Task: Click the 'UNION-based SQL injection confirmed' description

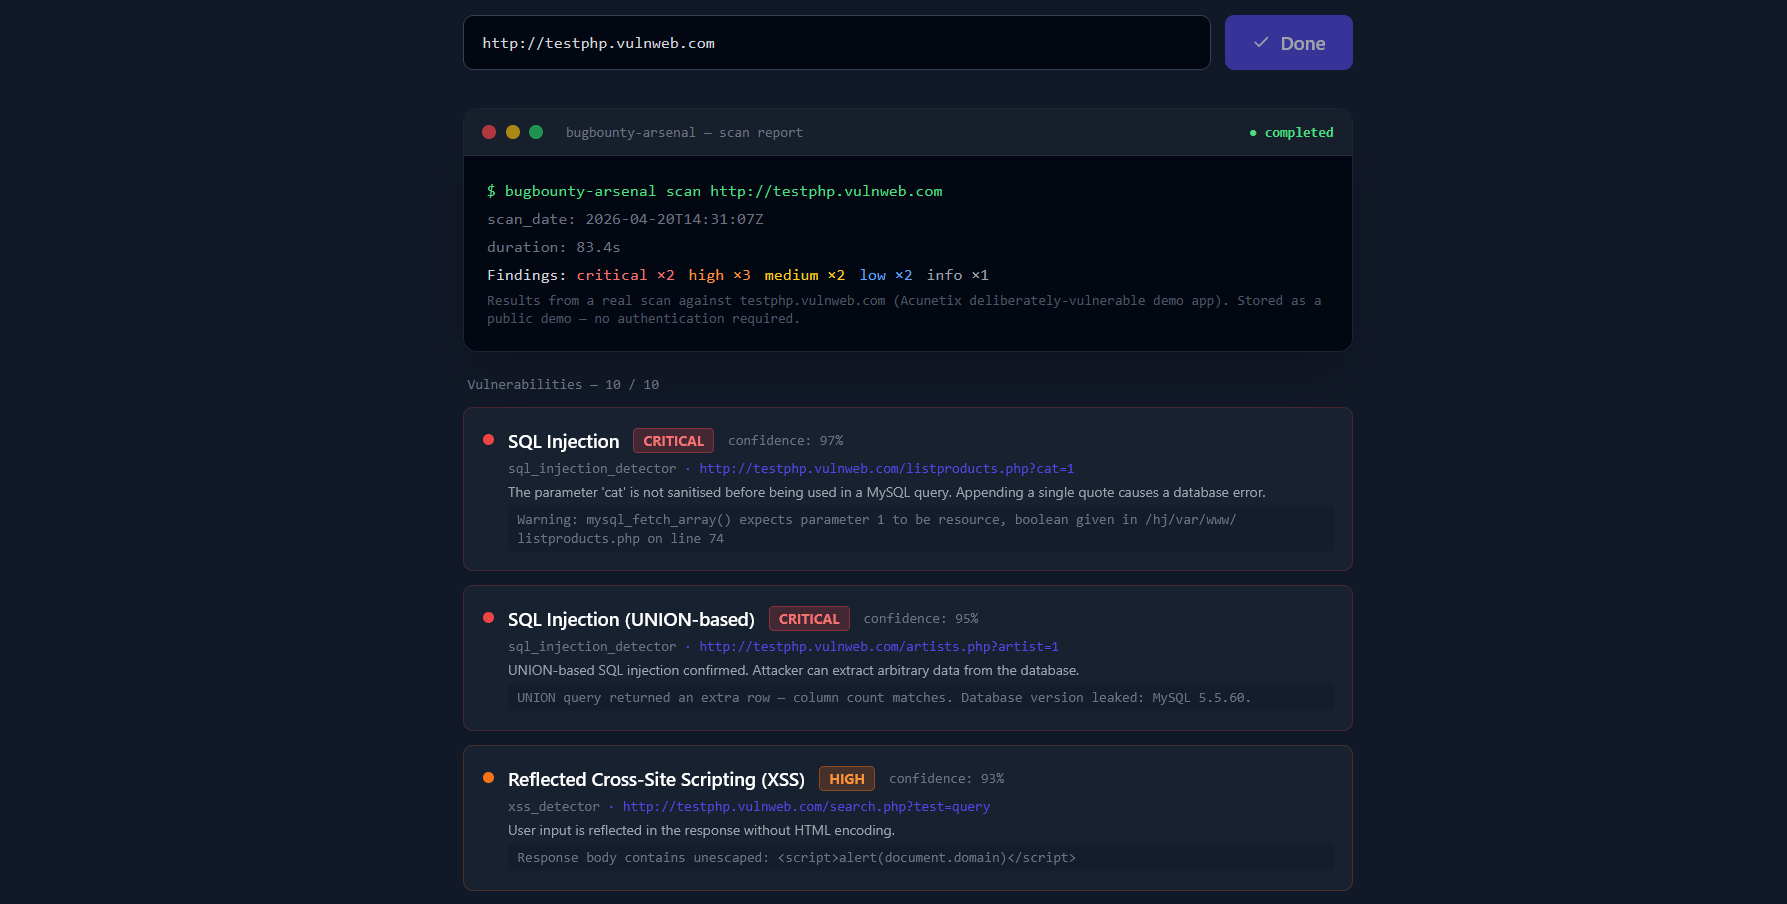Action: 793,671
